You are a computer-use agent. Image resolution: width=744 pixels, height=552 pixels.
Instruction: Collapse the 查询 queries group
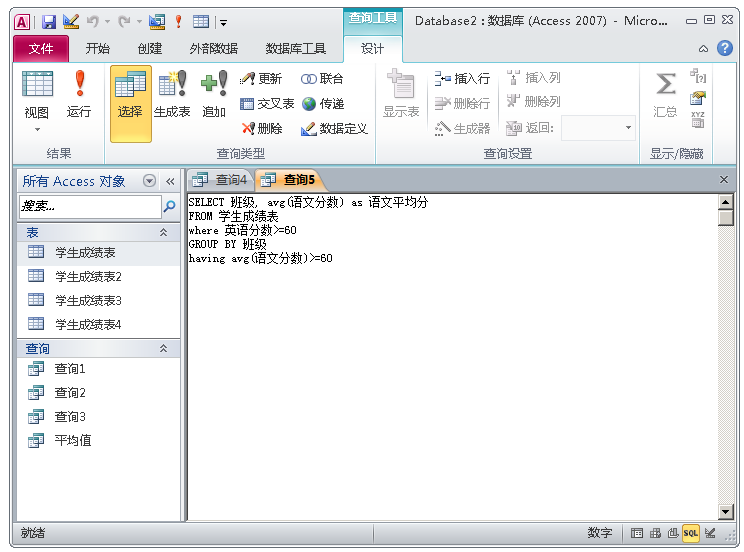(x=163, y=348)
